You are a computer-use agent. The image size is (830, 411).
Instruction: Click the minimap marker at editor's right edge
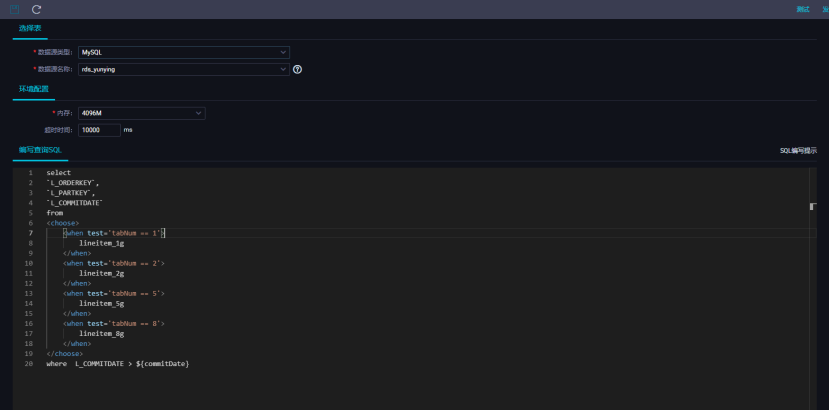pos(813,207)
